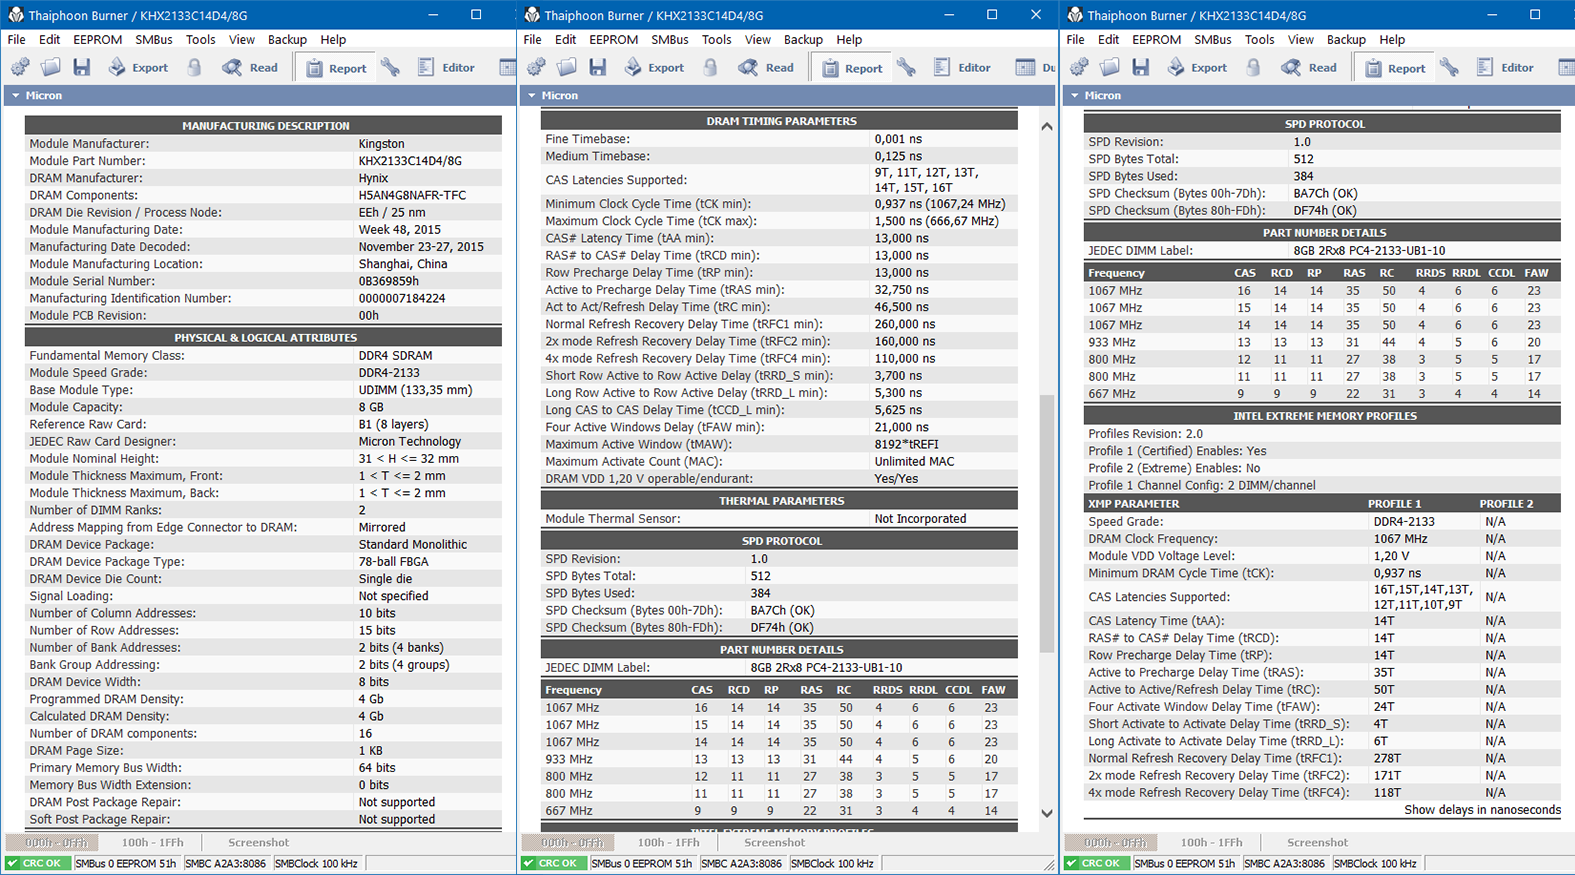Click the Thaiphoon Burner title icon in middle window
Screen dimensions: 1575x875
click(x=532, y=15)
